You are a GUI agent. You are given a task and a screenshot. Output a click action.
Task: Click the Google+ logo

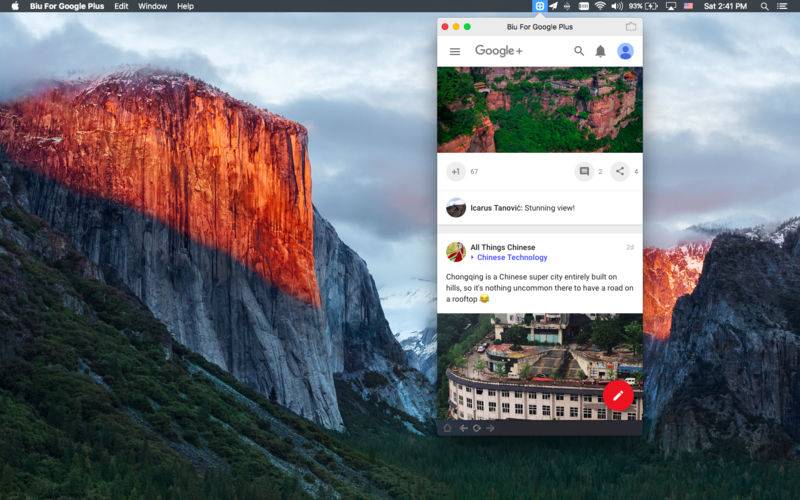click(498, 51)
